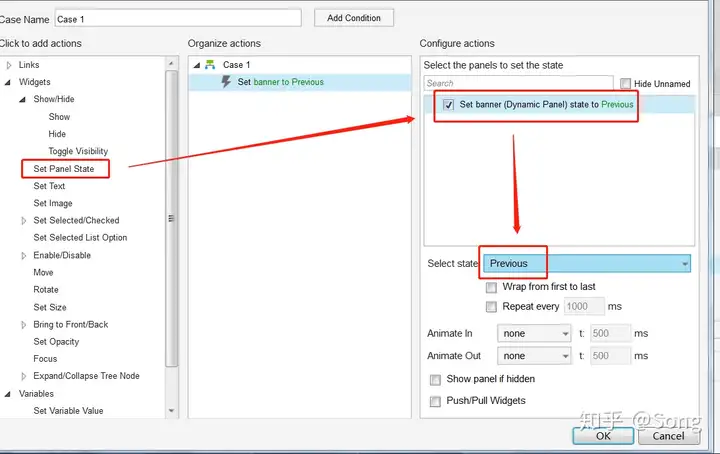Uncheck Set banner (Dynamic Panel) checkbox
This screenshot has height=454, width=720.
[x=448, y=105]
